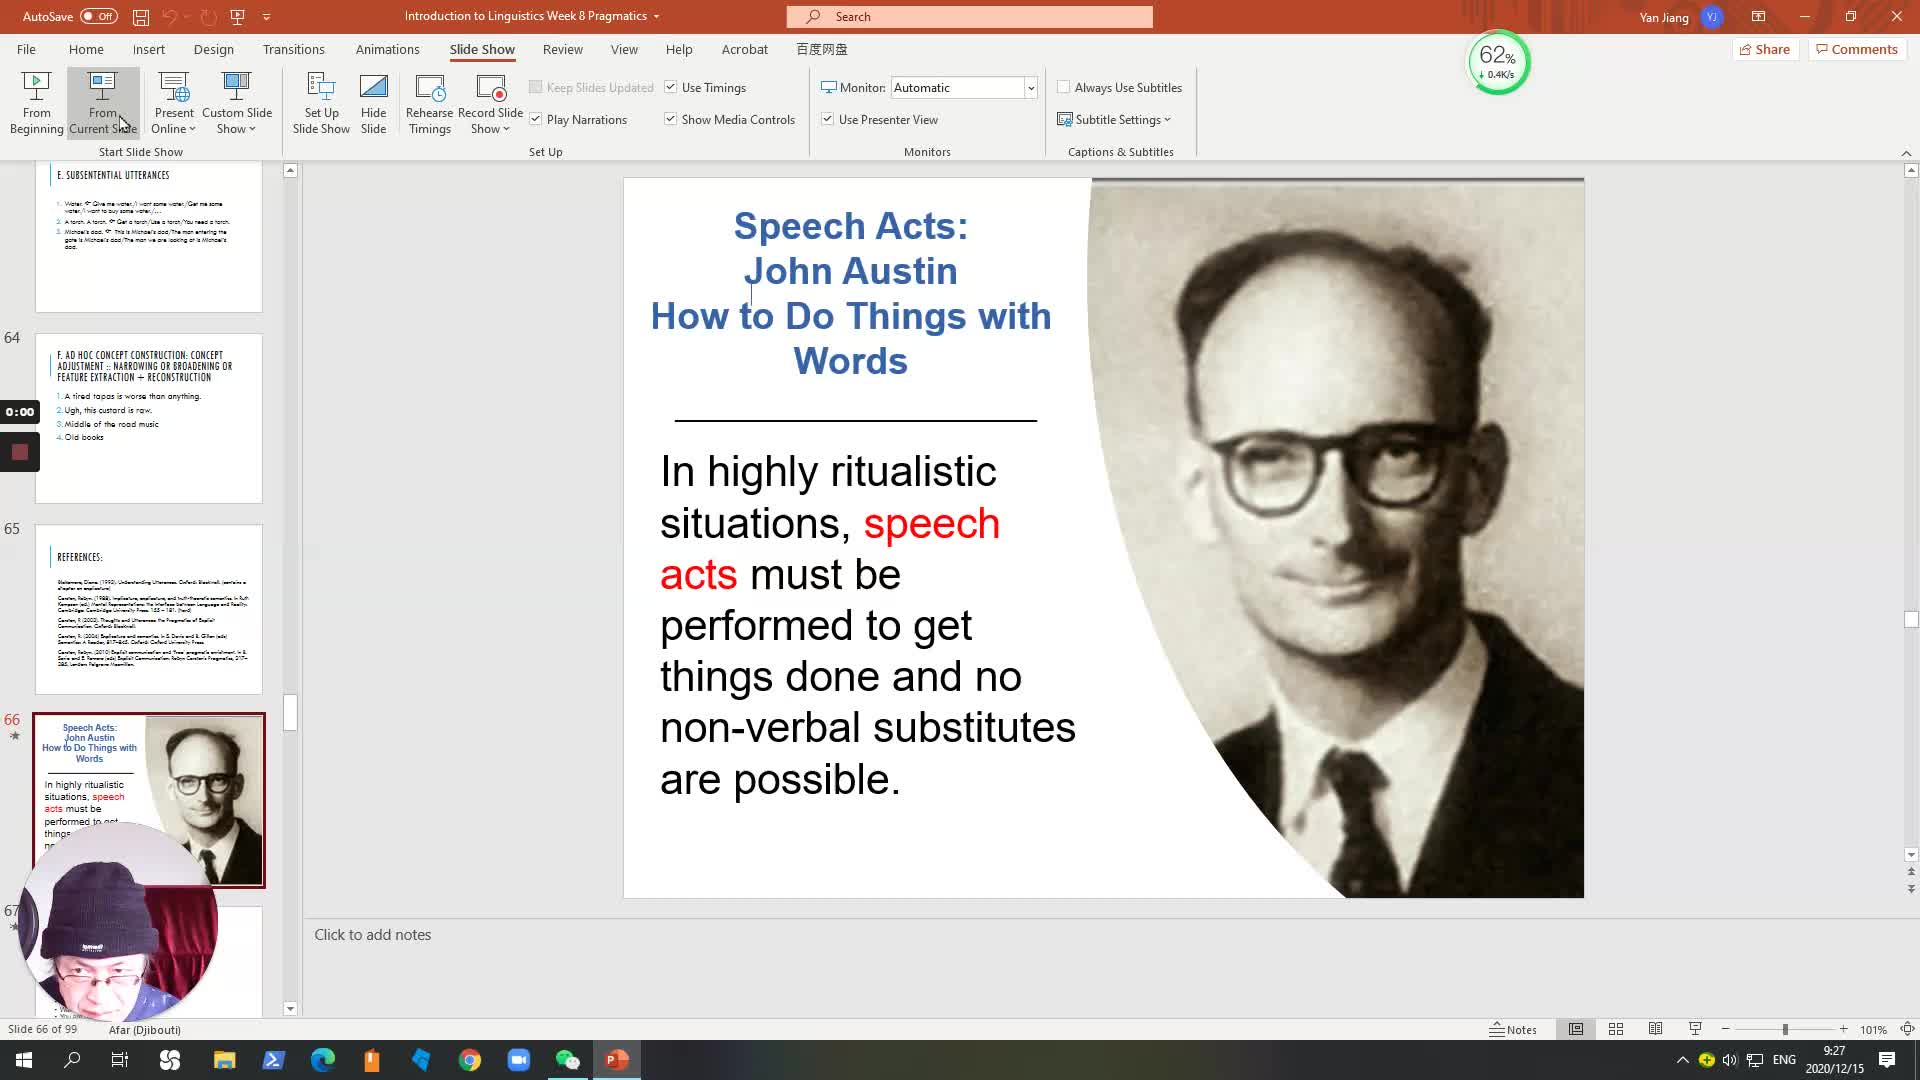
Task: Switch to the Review tab
Action: [x=563, y=49]
